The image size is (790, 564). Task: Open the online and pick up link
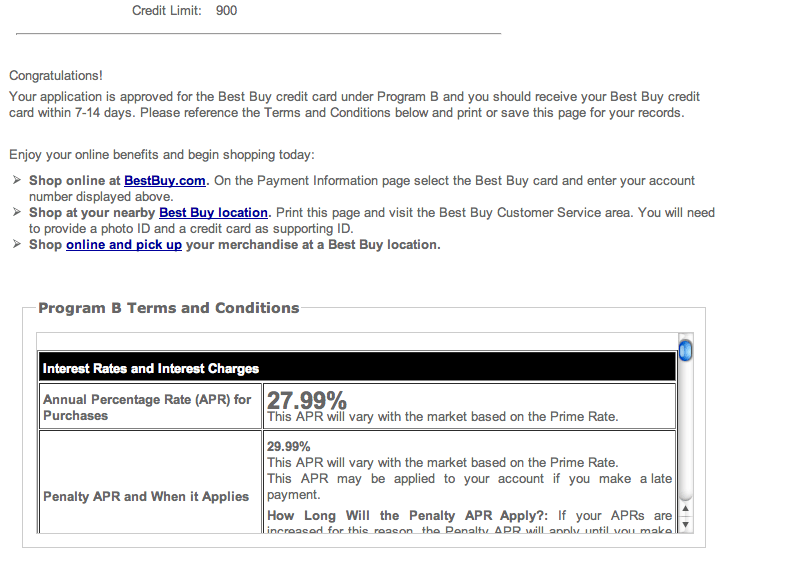tap(124, 244)
